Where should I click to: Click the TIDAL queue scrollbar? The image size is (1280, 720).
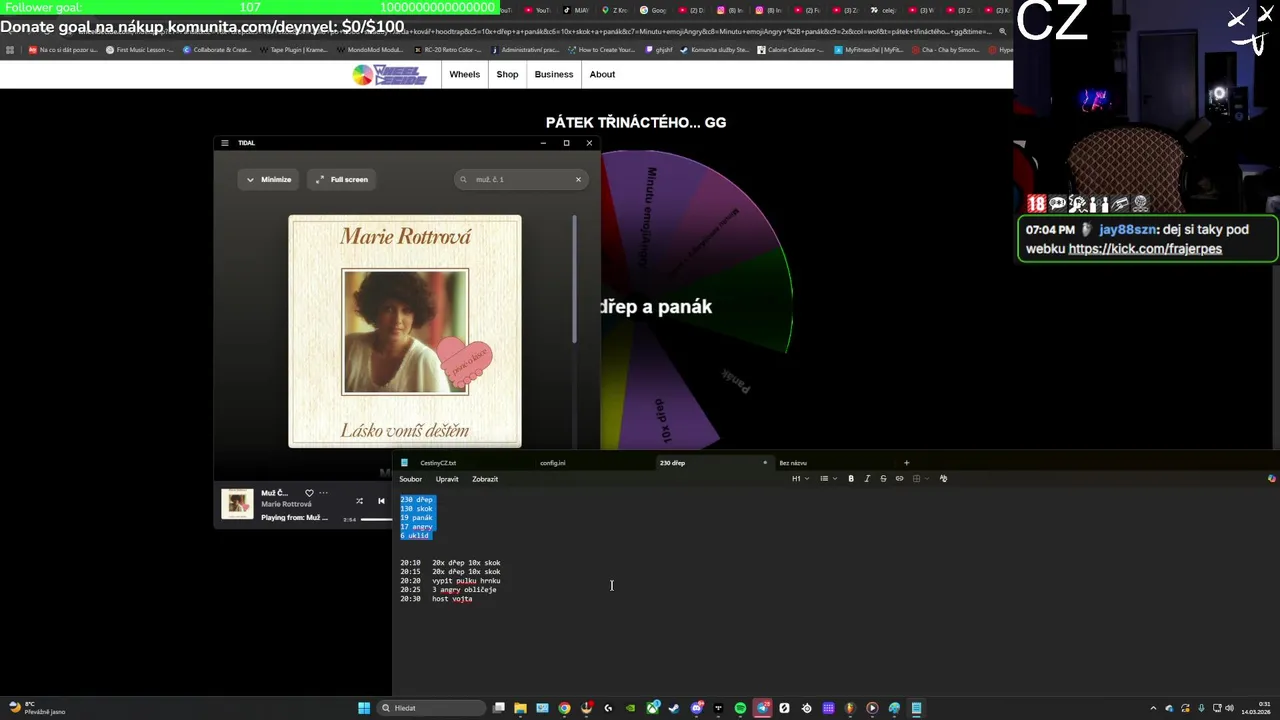coord(574,280)
